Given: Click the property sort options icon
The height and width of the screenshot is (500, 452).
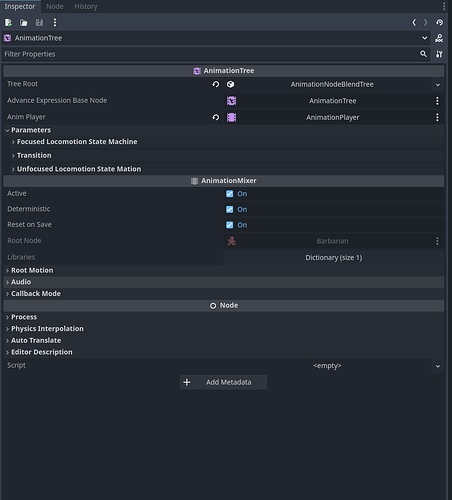Looking at the screenshot, I should (439, 54).
